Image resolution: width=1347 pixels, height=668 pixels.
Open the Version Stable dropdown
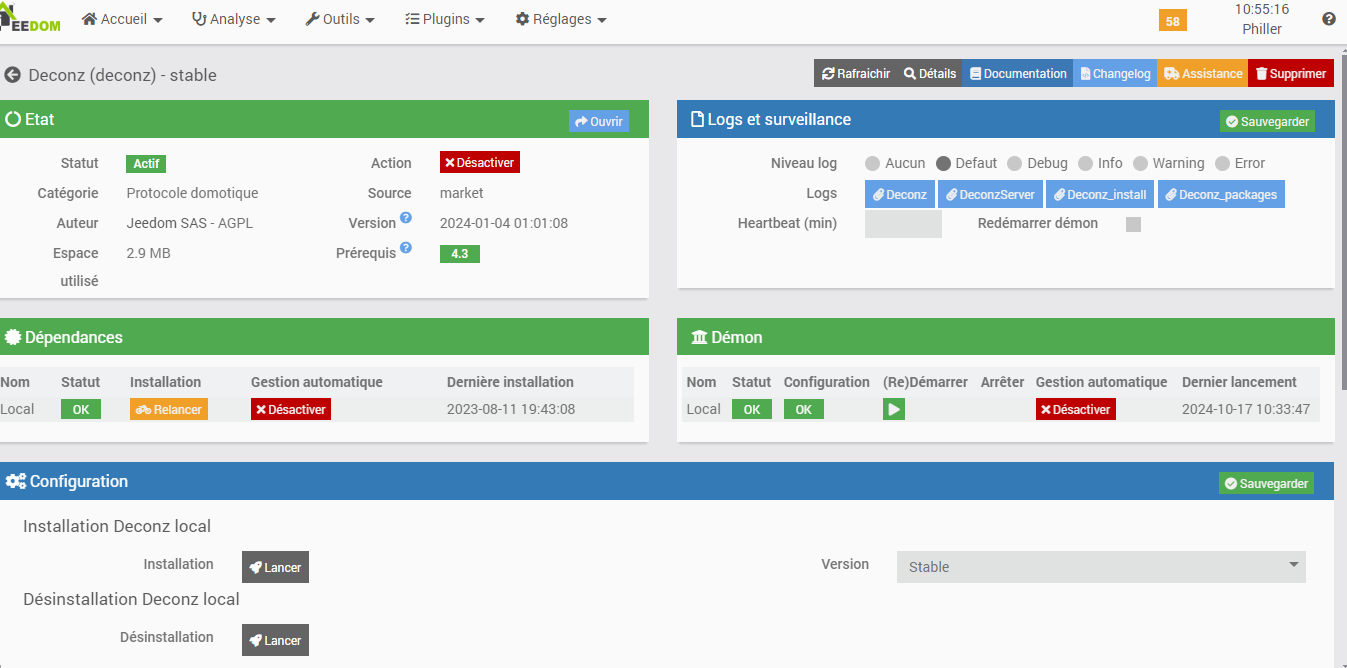click(x=1101, y=567)
